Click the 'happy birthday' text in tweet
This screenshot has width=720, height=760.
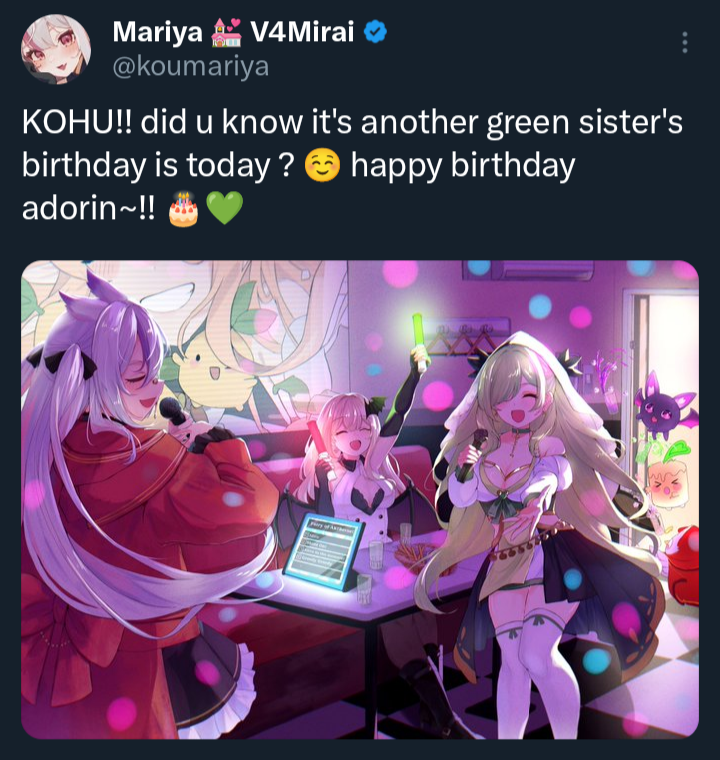[x=463, y=166]
